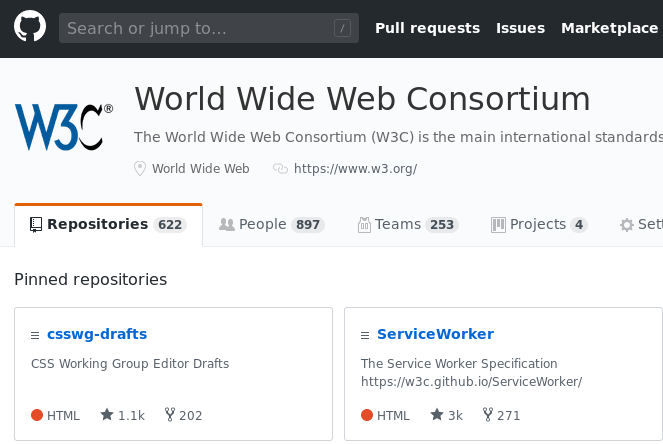This screenshot has height=444, width=663.
Task: Open Pull requests in top navigation
Action: (x=427, y=28)
